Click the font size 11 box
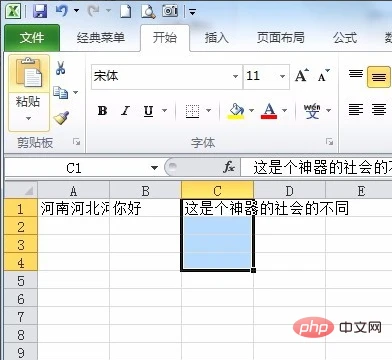 tap(261, 76)
